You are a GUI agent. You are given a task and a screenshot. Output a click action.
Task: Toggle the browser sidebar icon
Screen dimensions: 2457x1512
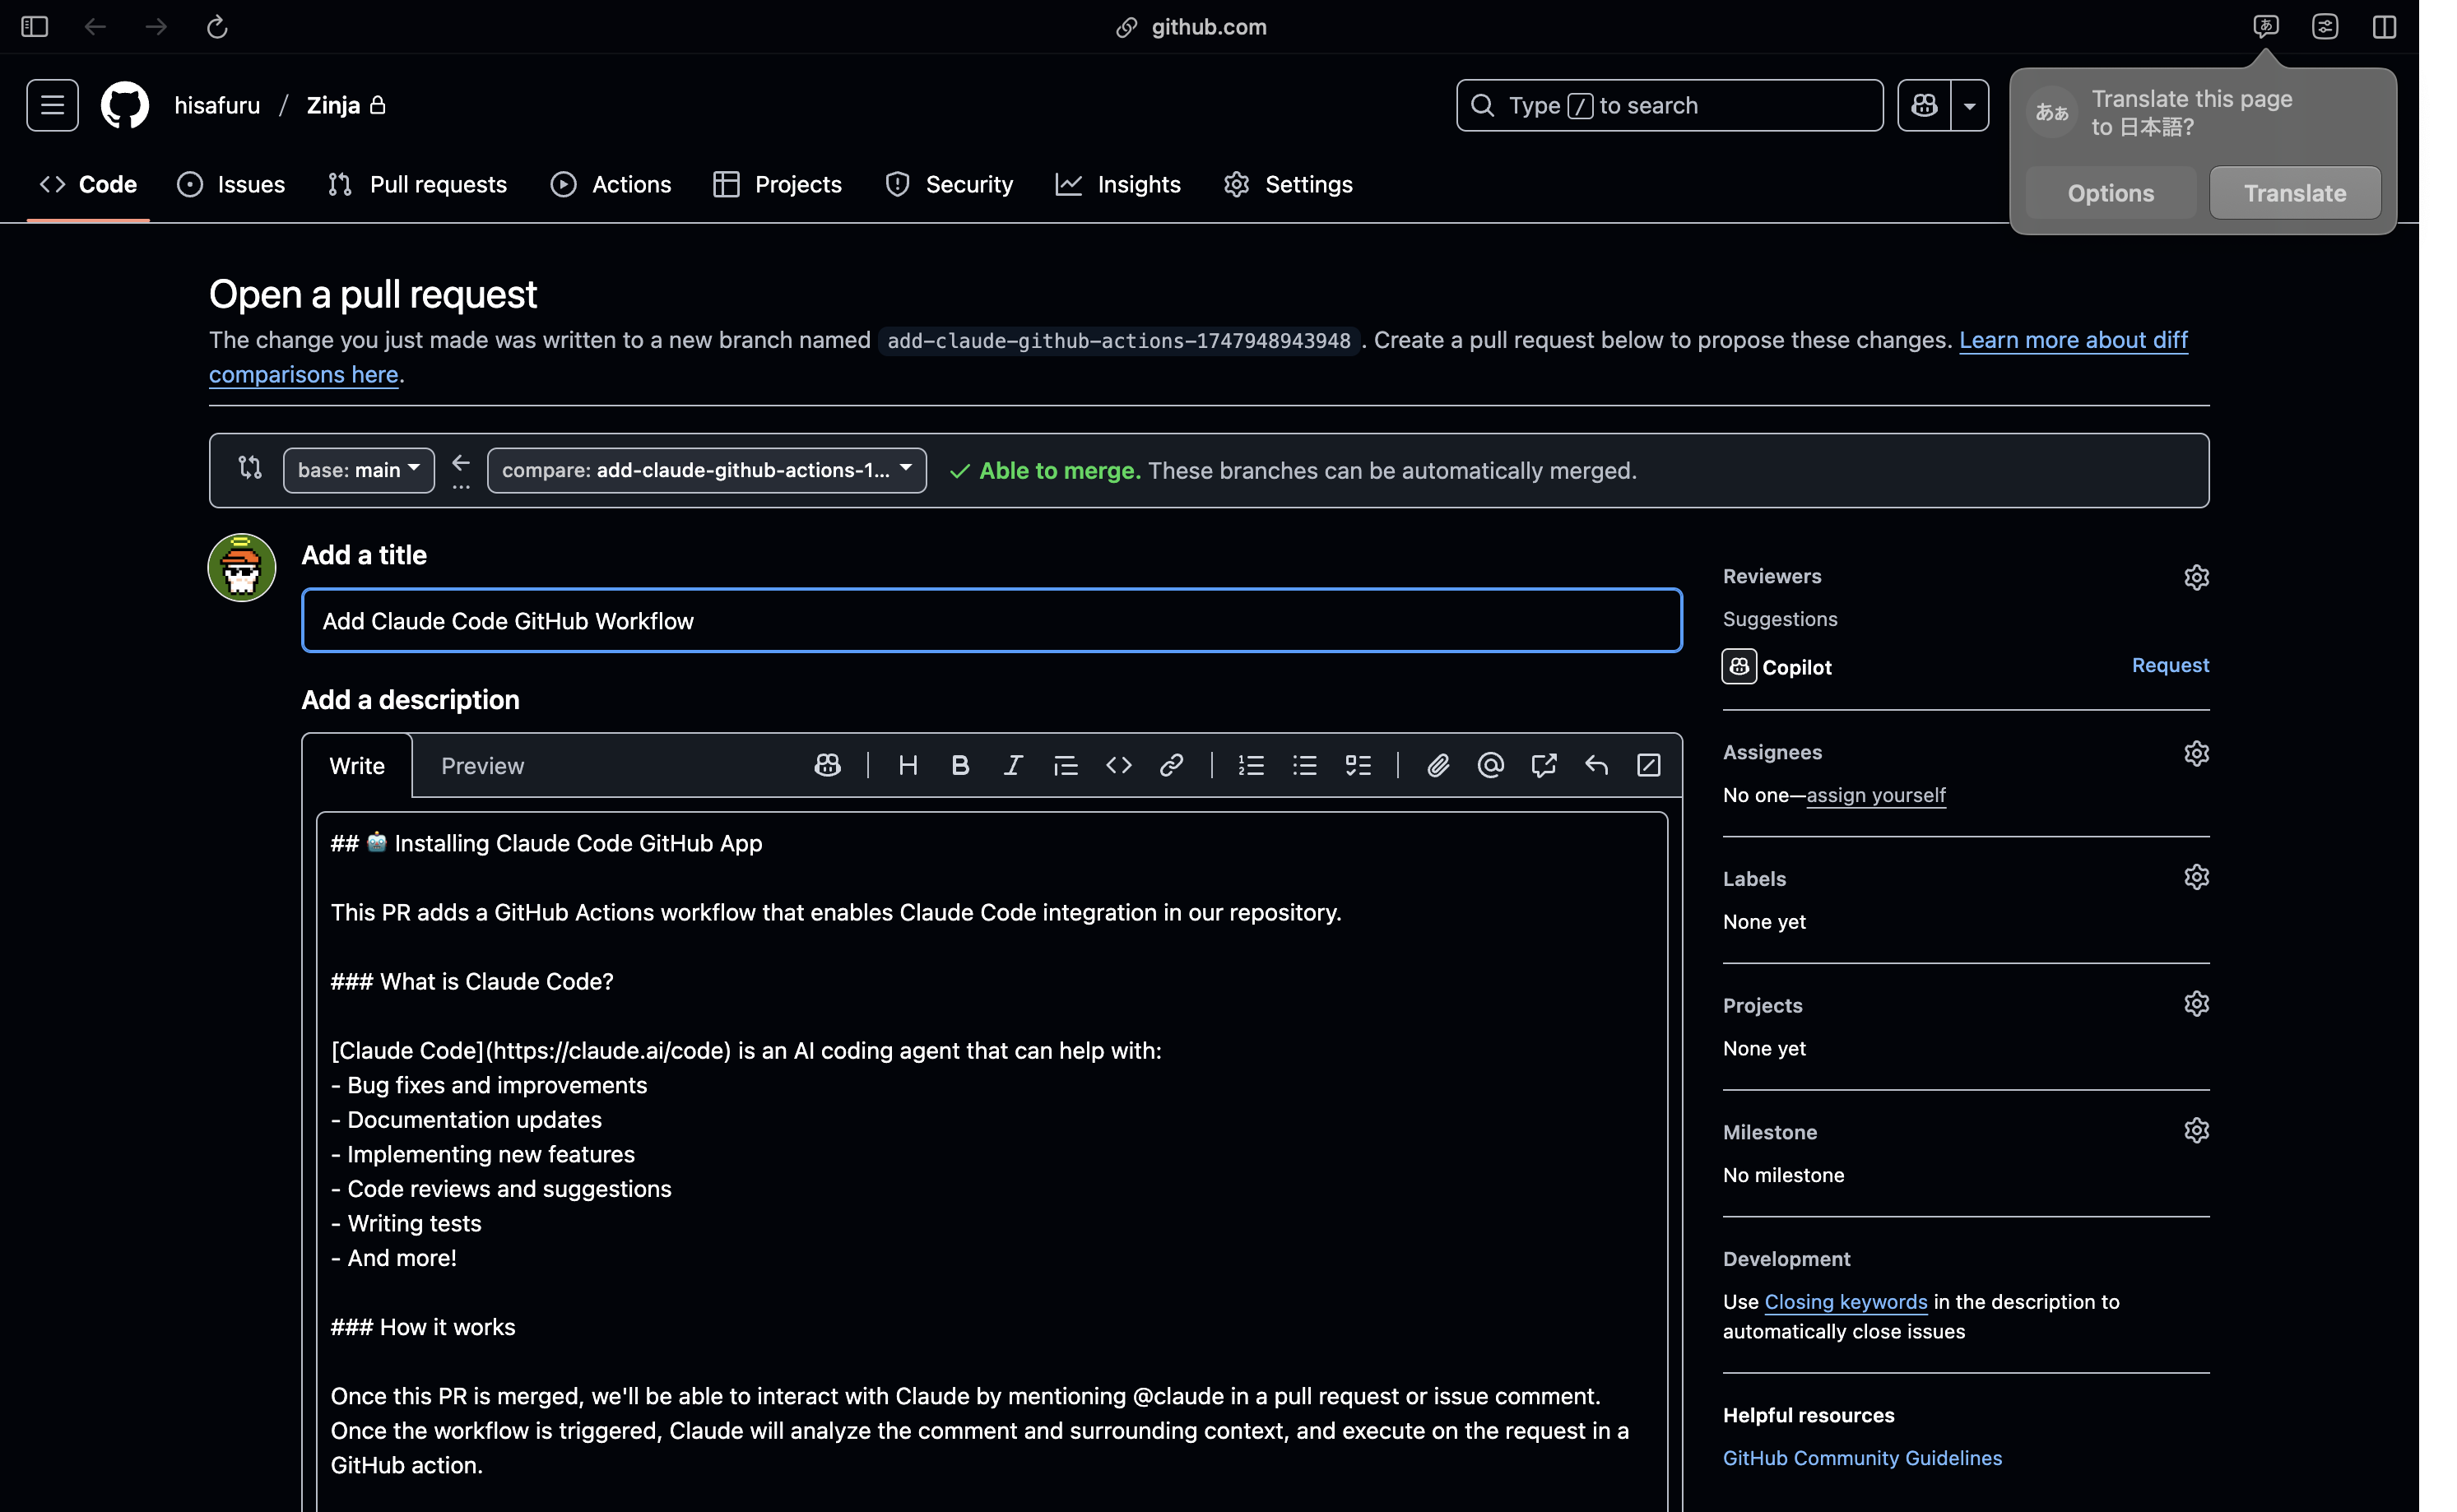click(x=35, y=27)
